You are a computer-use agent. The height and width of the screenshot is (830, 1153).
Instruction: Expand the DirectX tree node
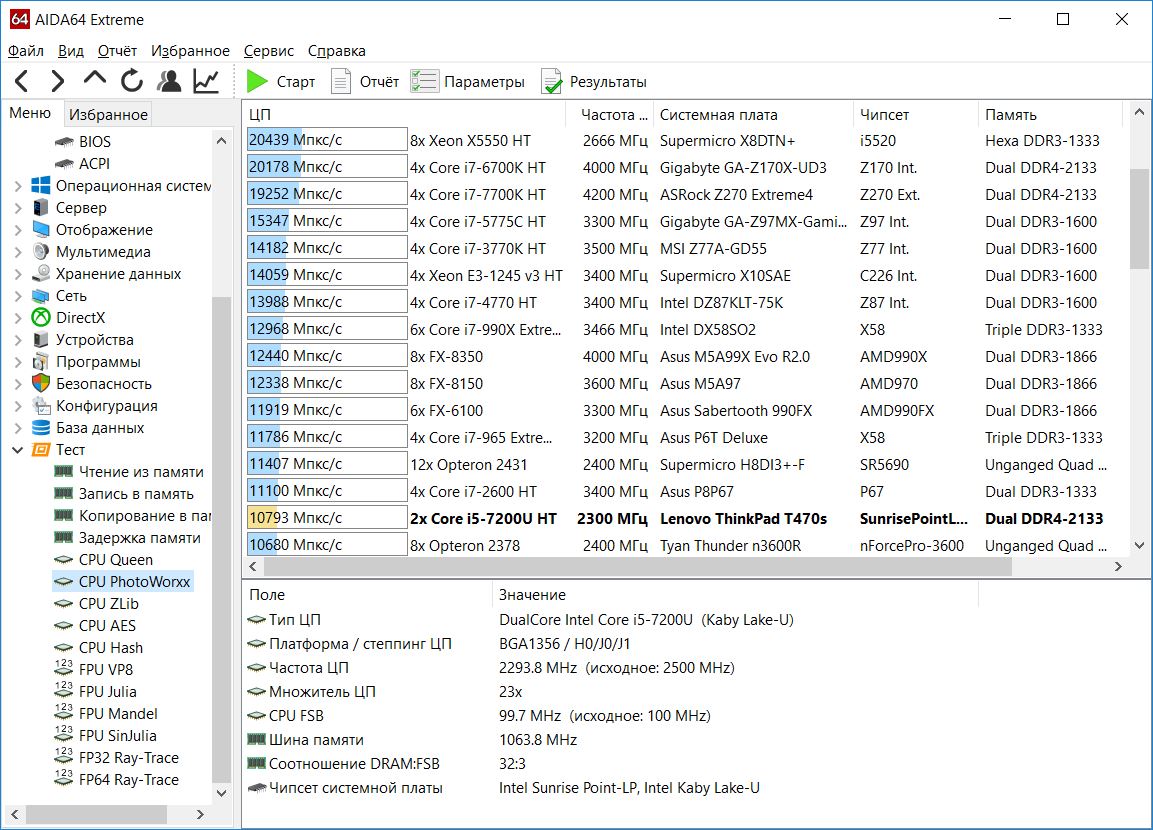coord(18,318)
